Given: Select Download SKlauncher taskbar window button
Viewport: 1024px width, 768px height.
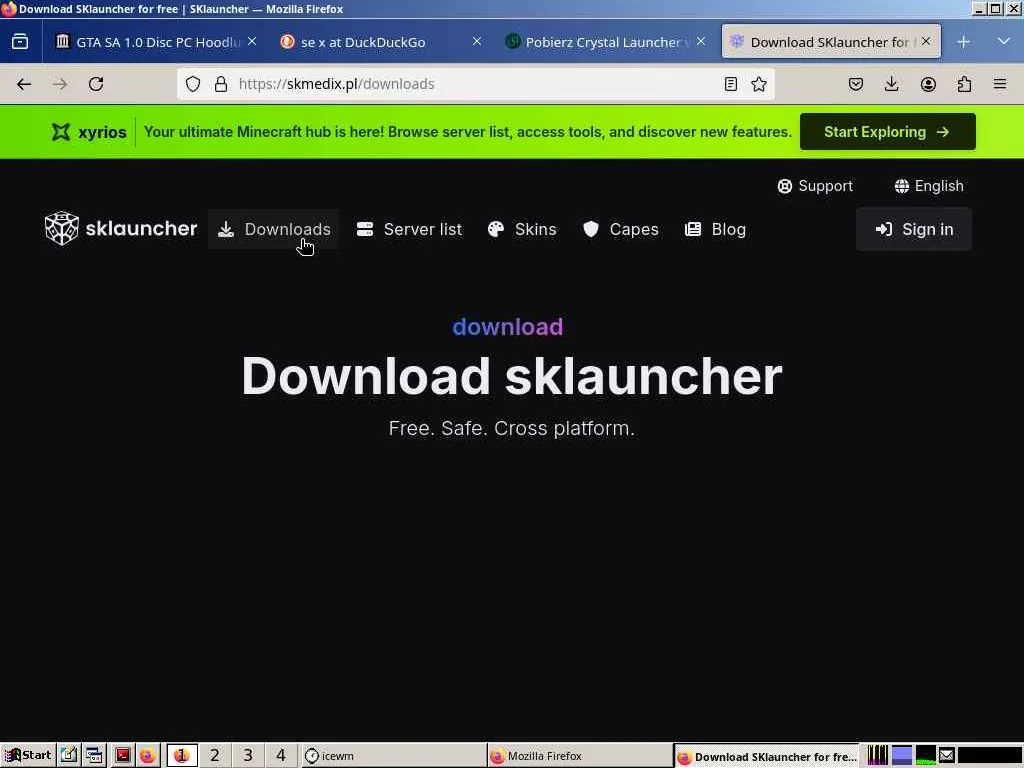Looking at the screenshot, I should [767, 756].
